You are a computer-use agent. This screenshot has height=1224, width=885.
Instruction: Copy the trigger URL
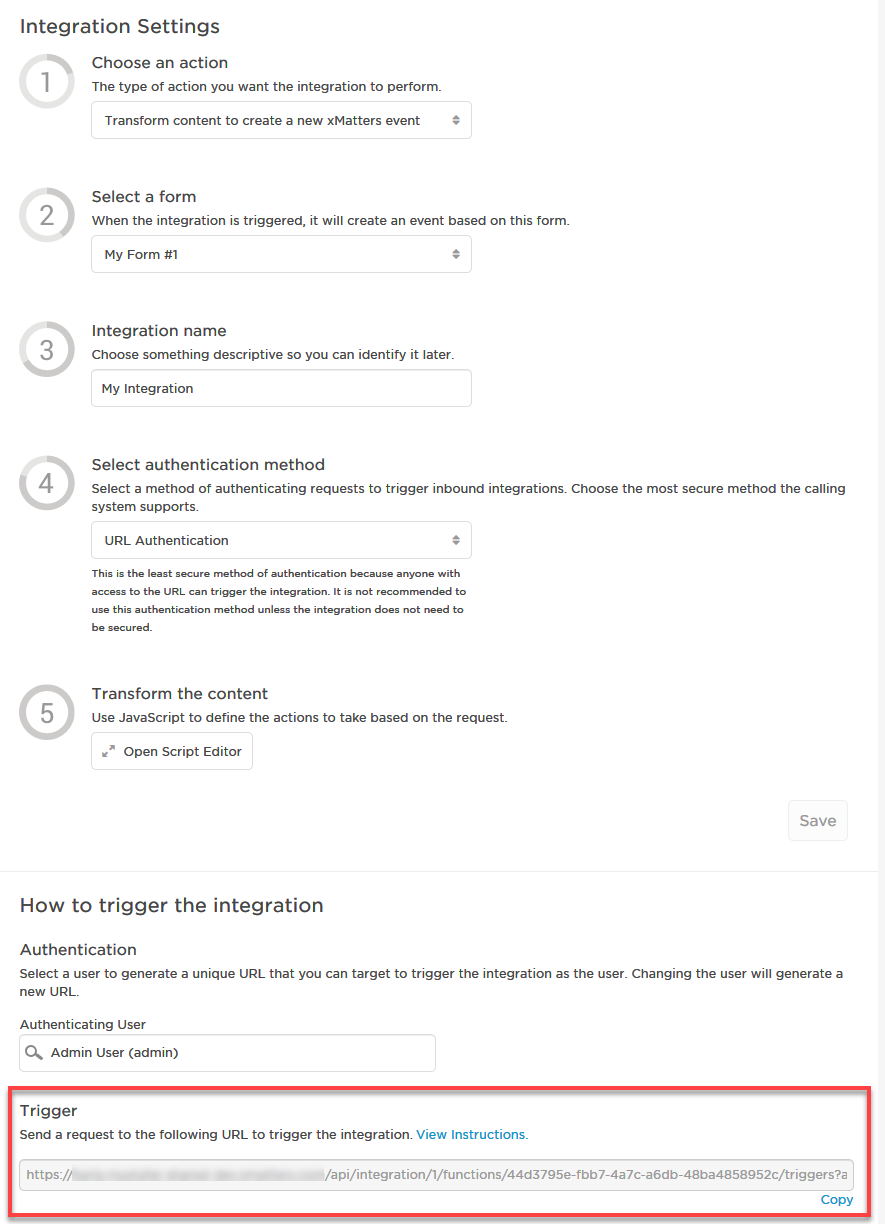[837, 1199]
